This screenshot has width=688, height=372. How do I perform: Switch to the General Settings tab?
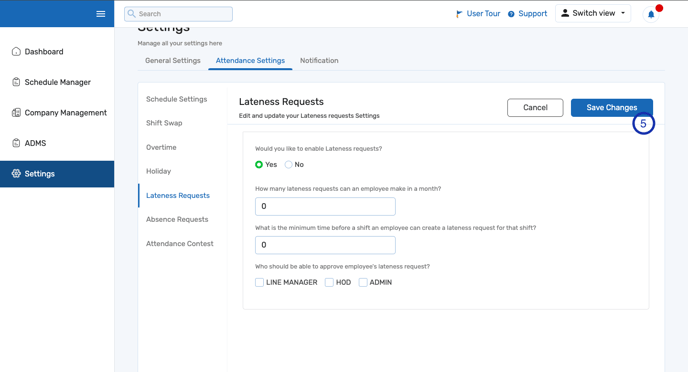tap(173, 61)
